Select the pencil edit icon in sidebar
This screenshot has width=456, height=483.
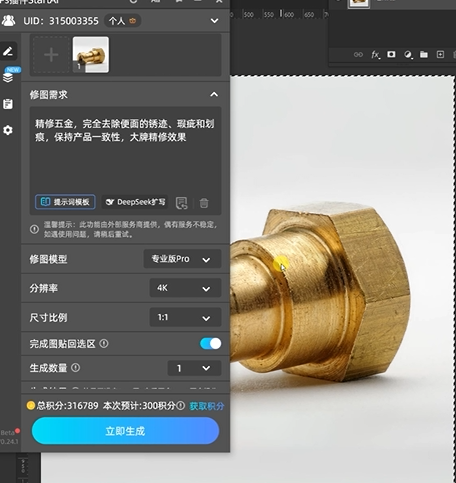8,51
